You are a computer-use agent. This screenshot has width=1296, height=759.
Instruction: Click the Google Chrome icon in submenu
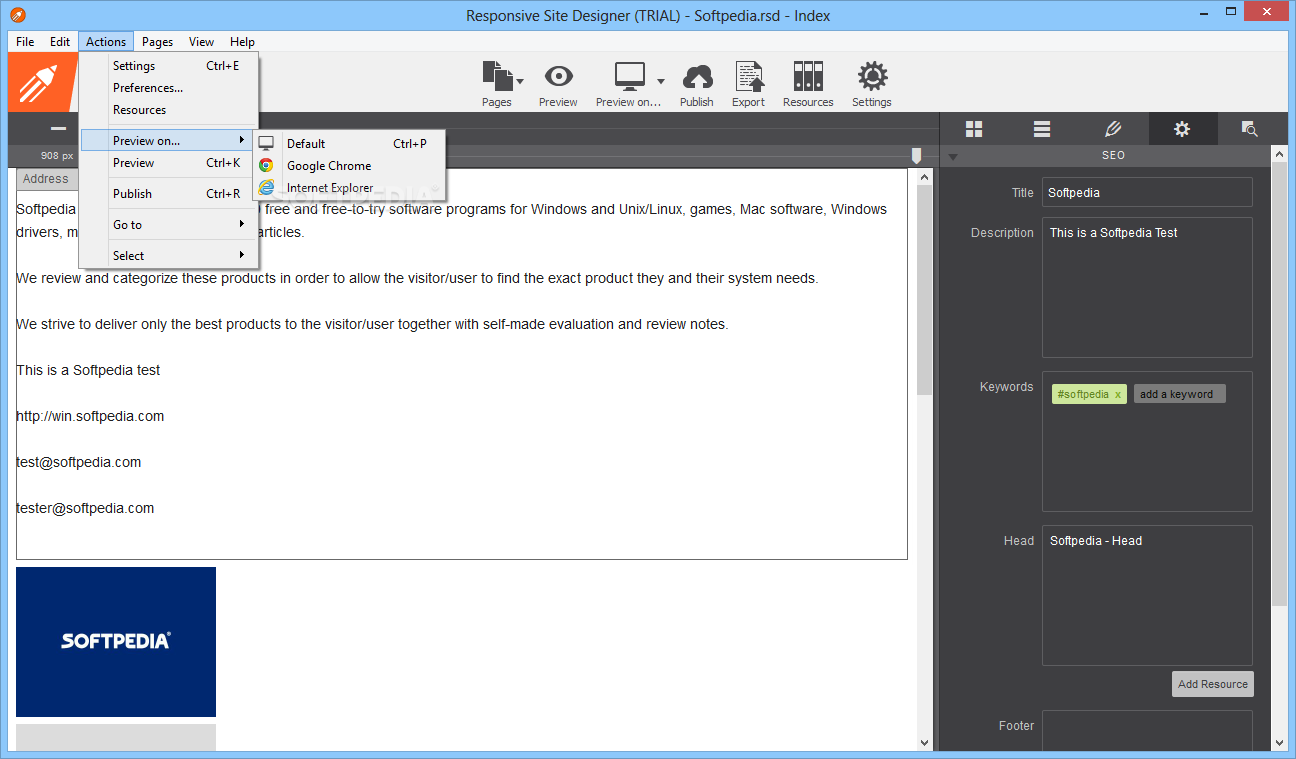click(x=266, y=166)
